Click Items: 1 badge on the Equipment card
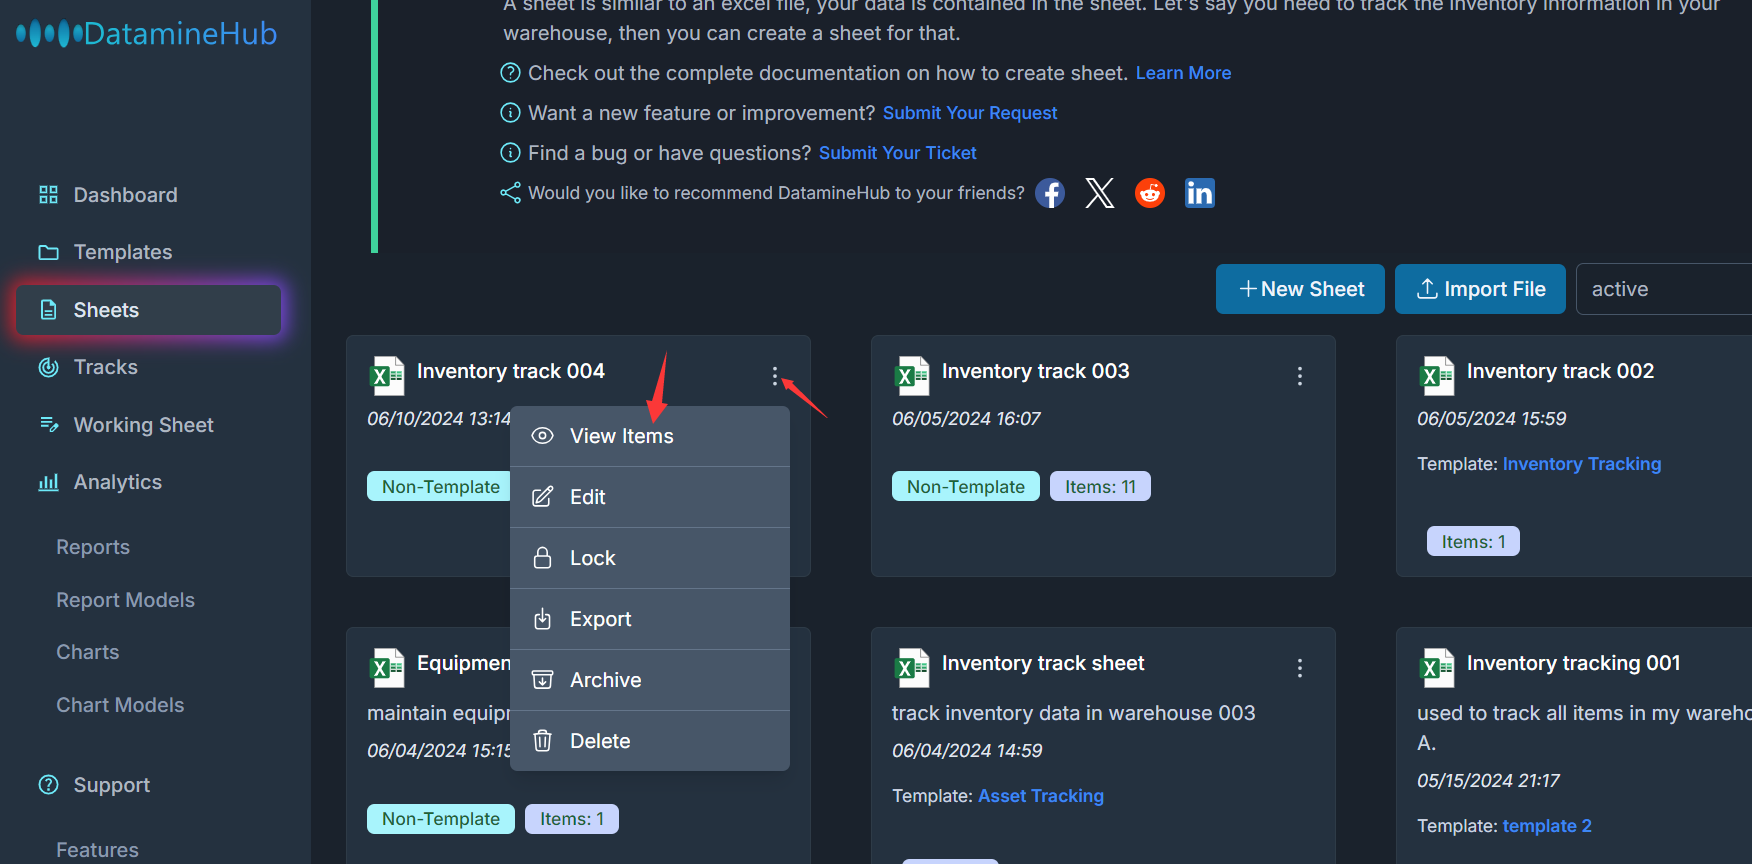 (572, 819)
